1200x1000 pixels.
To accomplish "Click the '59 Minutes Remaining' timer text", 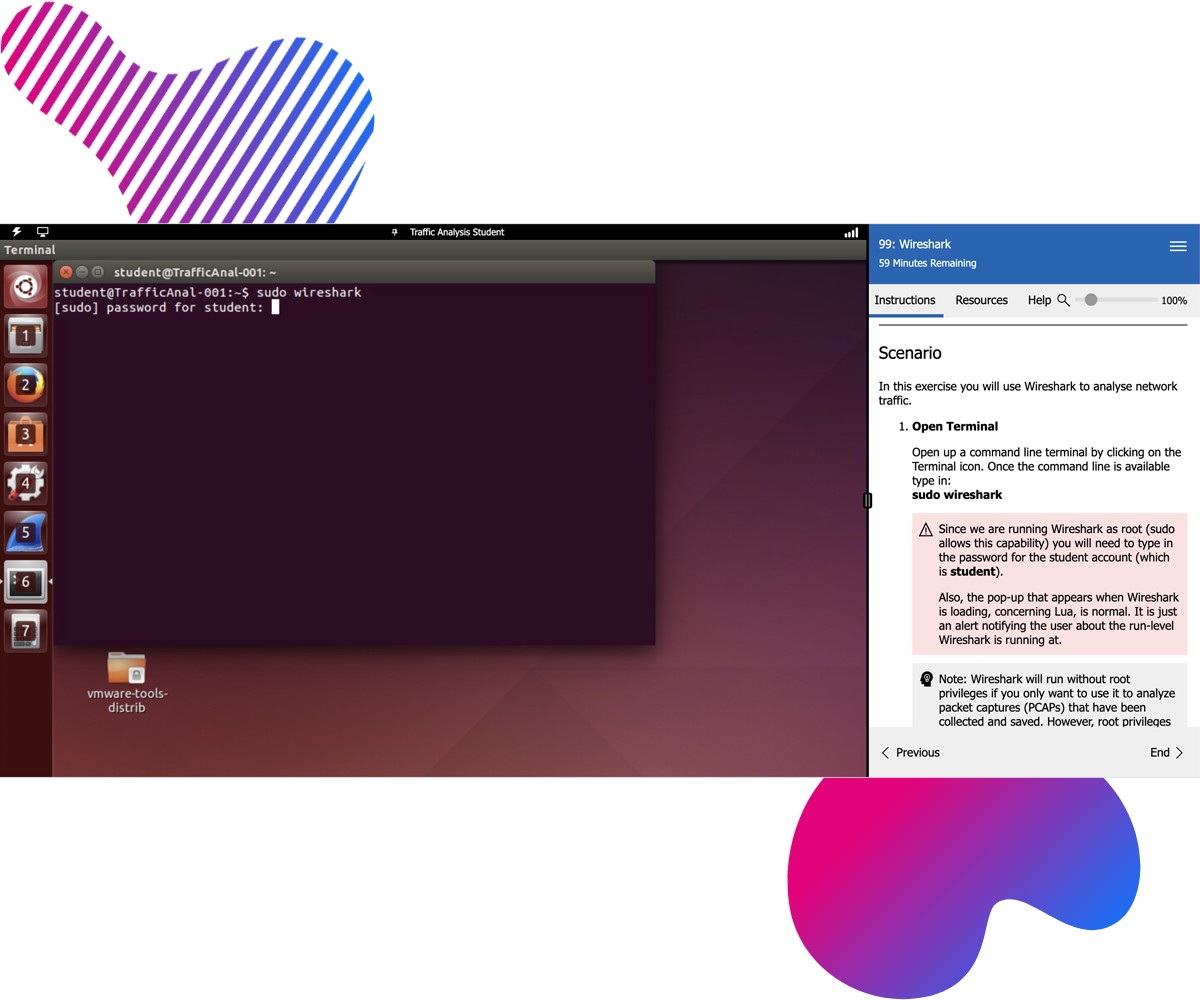I will pos(927,264).
